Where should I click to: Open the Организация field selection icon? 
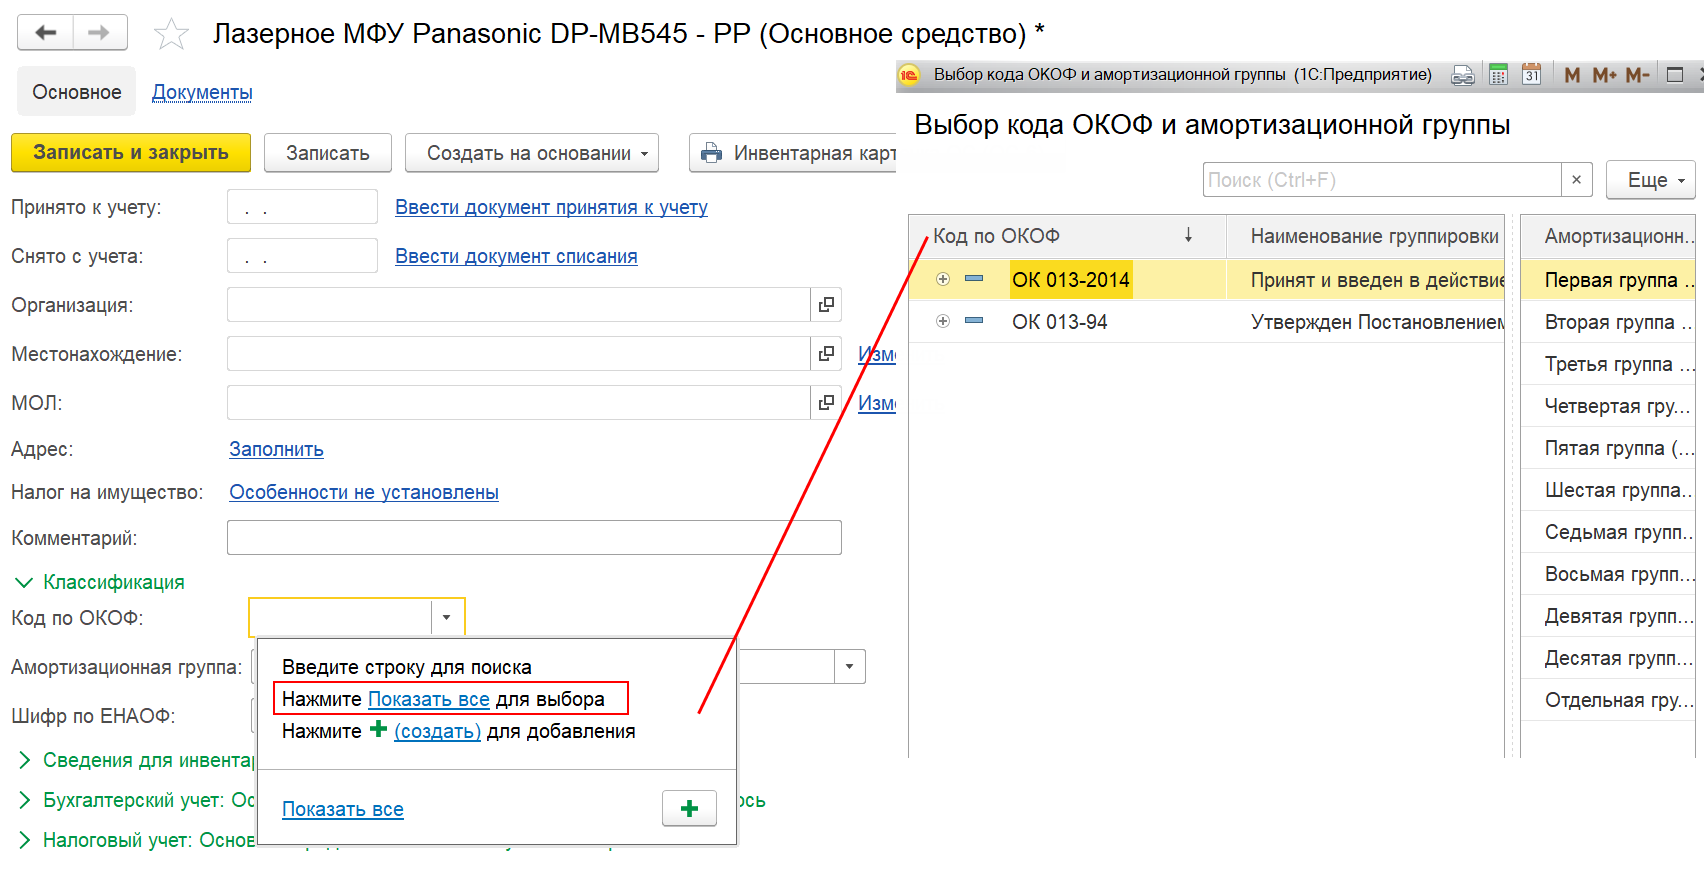click(x=826, y=305)
